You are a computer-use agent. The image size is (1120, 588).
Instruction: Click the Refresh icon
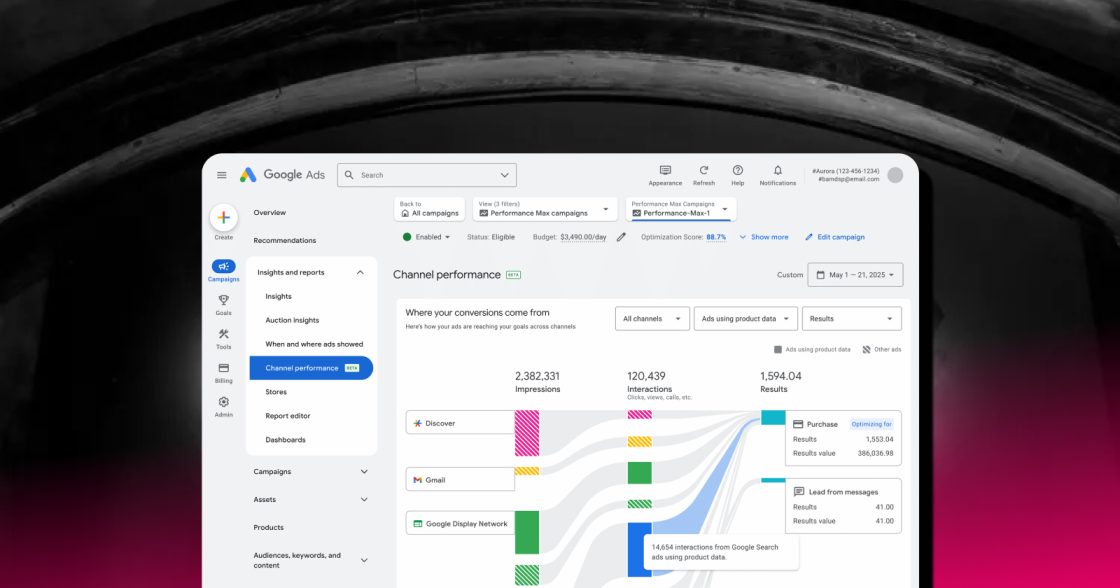pos(704,170)
